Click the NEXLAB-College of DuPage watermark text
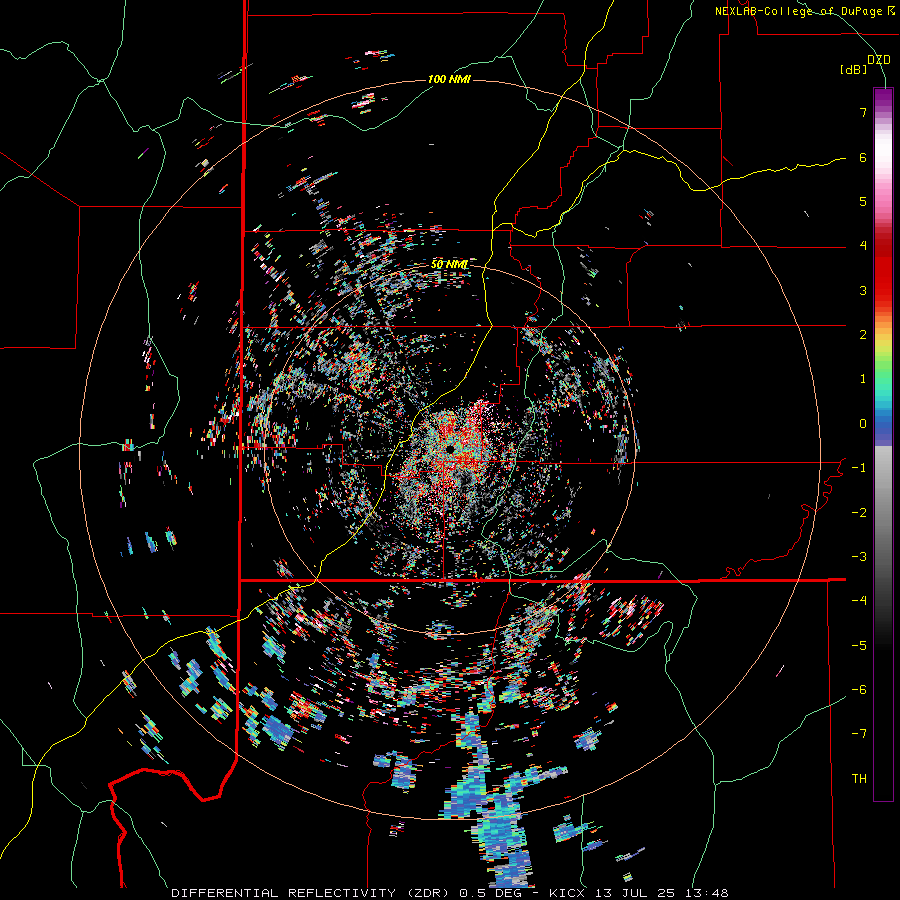This screenshot has width=900, height=900. coord(804,11)
